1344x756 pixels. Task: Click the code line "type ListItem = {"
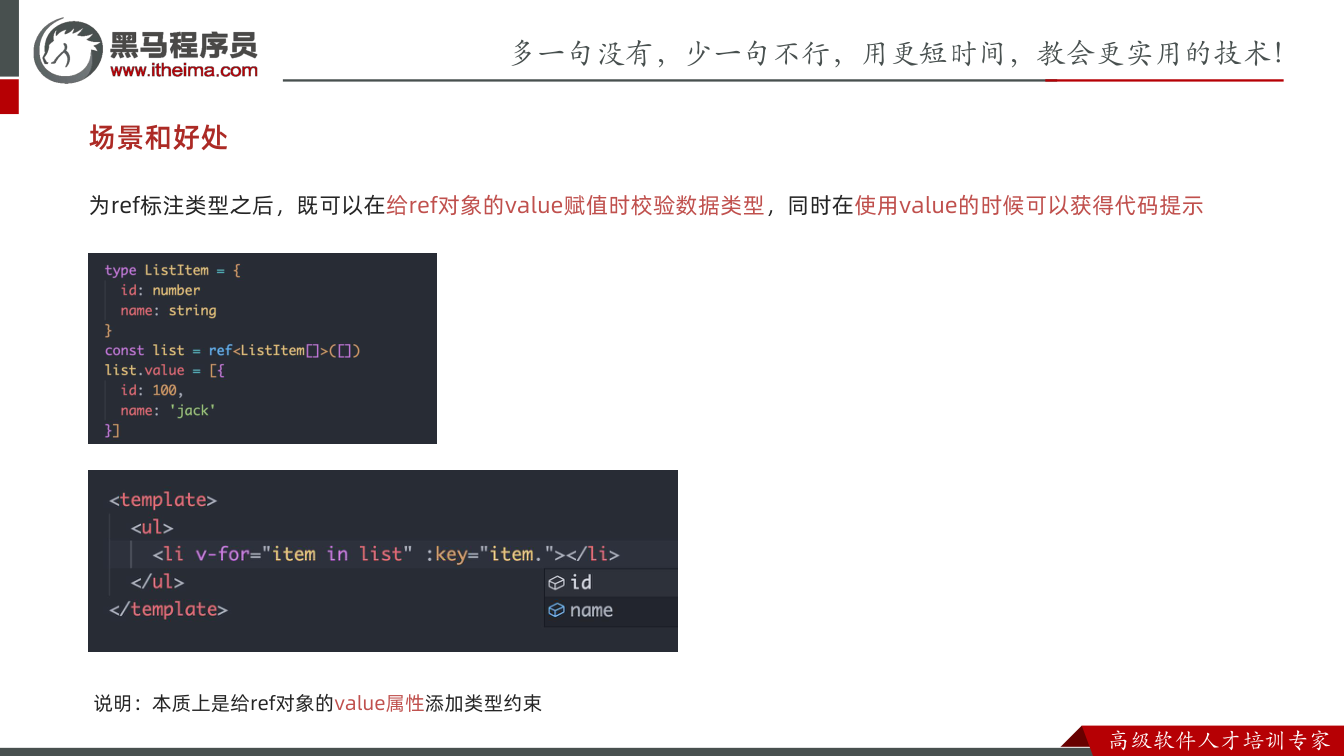(x=172, y=270)
